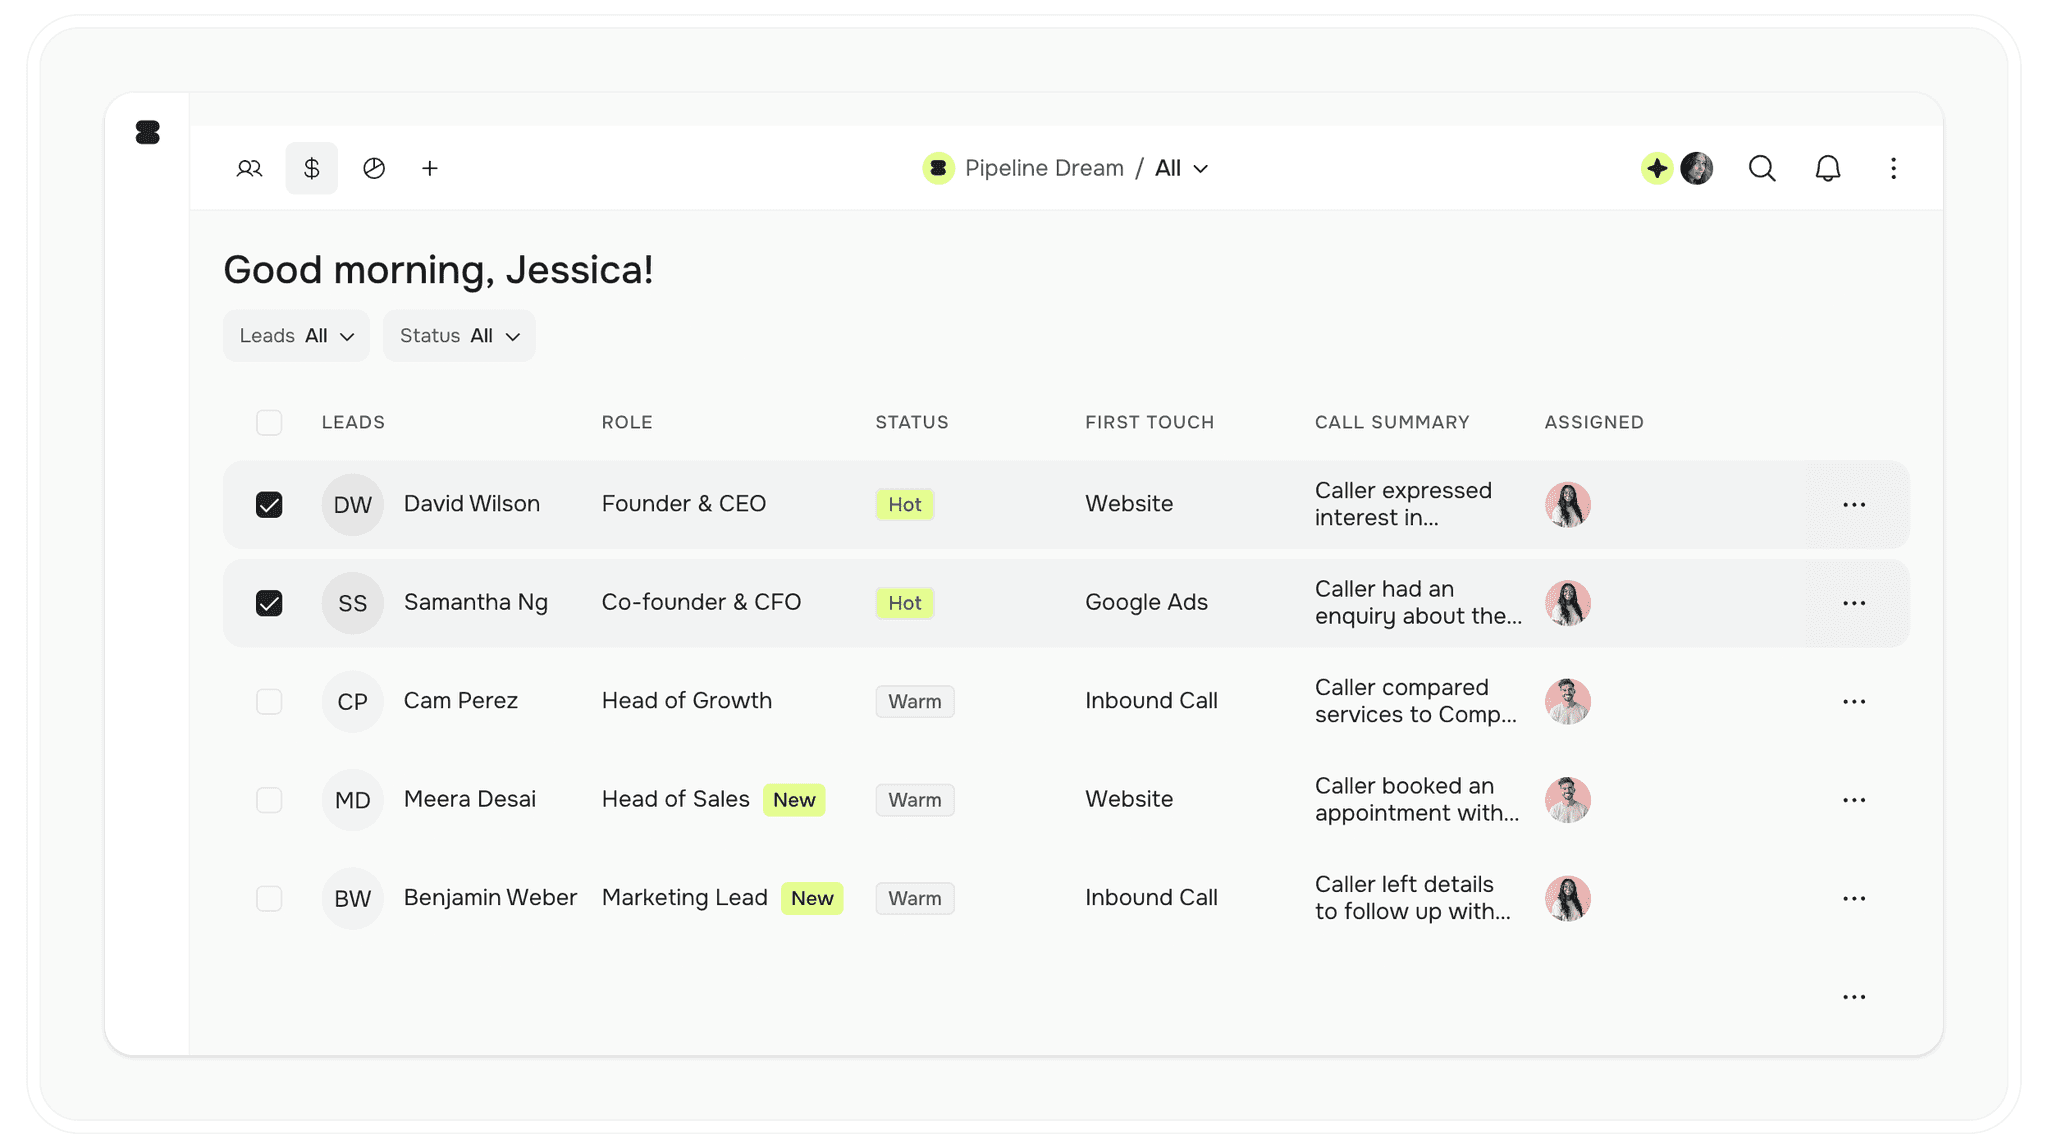Viewport: 2048px width, 1144px height.
Task: Click Cam Perez's assigned user avatar
Action: [1567, 701]
